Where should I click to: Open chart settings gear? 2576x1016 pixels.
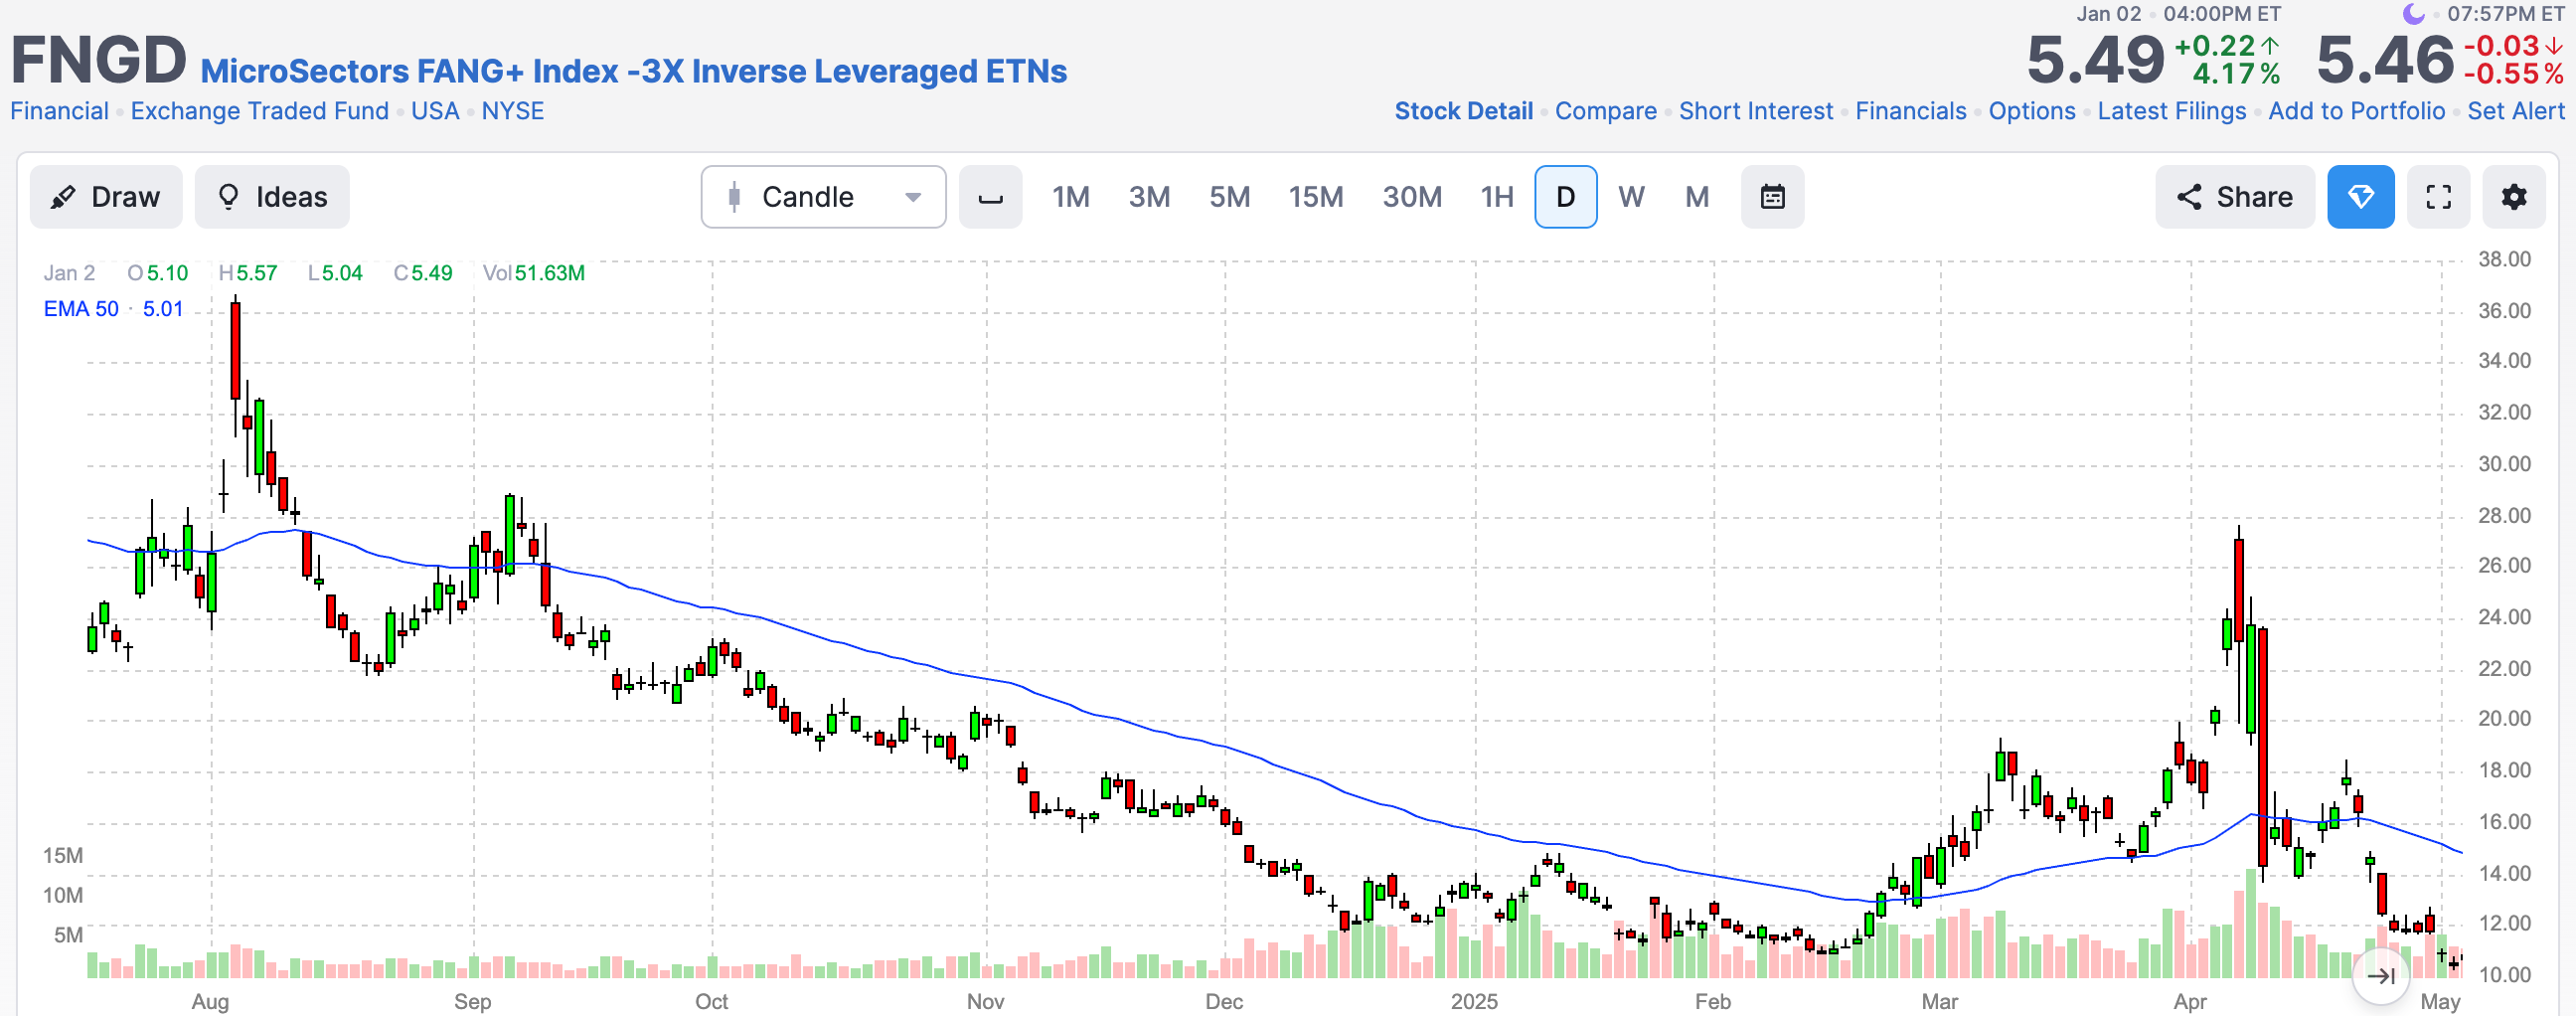click(x=2513, y=197)
